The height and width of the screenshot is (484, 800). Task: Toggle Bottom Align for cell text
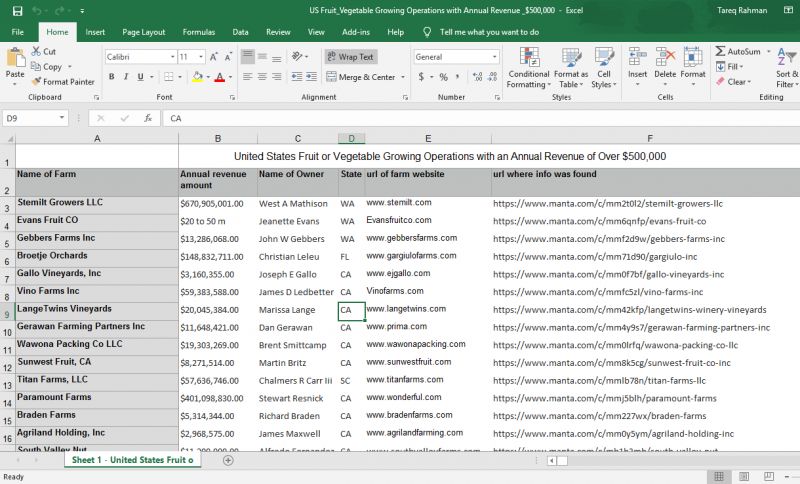click(277, 57)
